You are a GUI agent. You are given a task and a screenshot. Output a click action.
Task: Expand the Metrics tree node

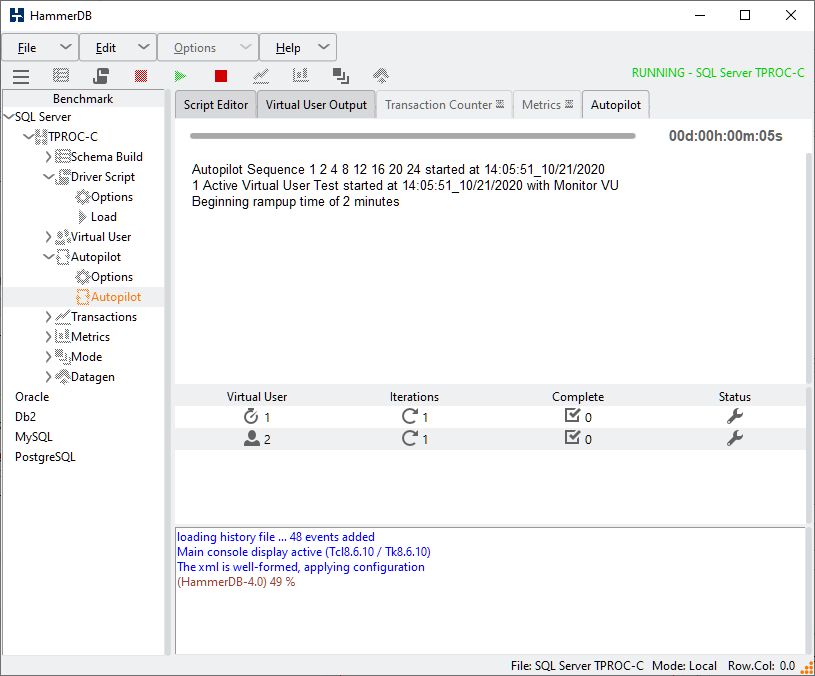tap(48, 337)
